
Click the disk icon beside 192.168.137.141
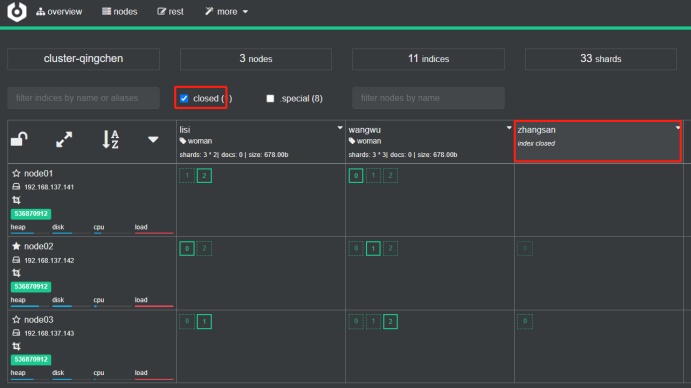click(x=16, y=187)
